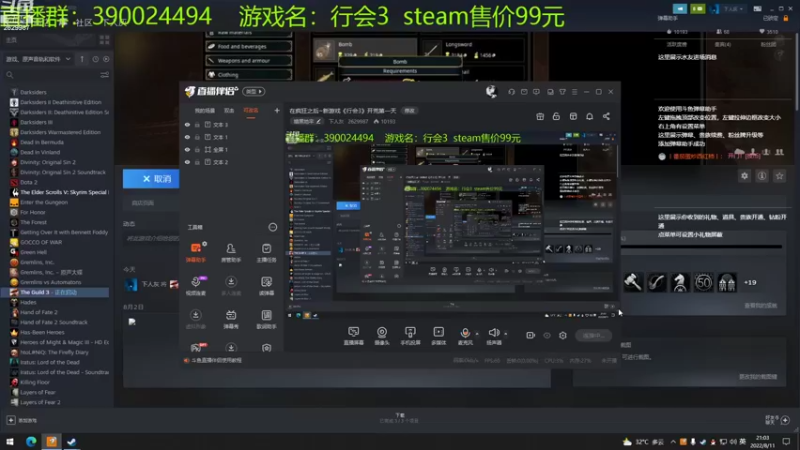Open the 弹幕秀 tool in toolbox
Screen dimensions: 800x450
pyautogui.click(x=231, y=319)
